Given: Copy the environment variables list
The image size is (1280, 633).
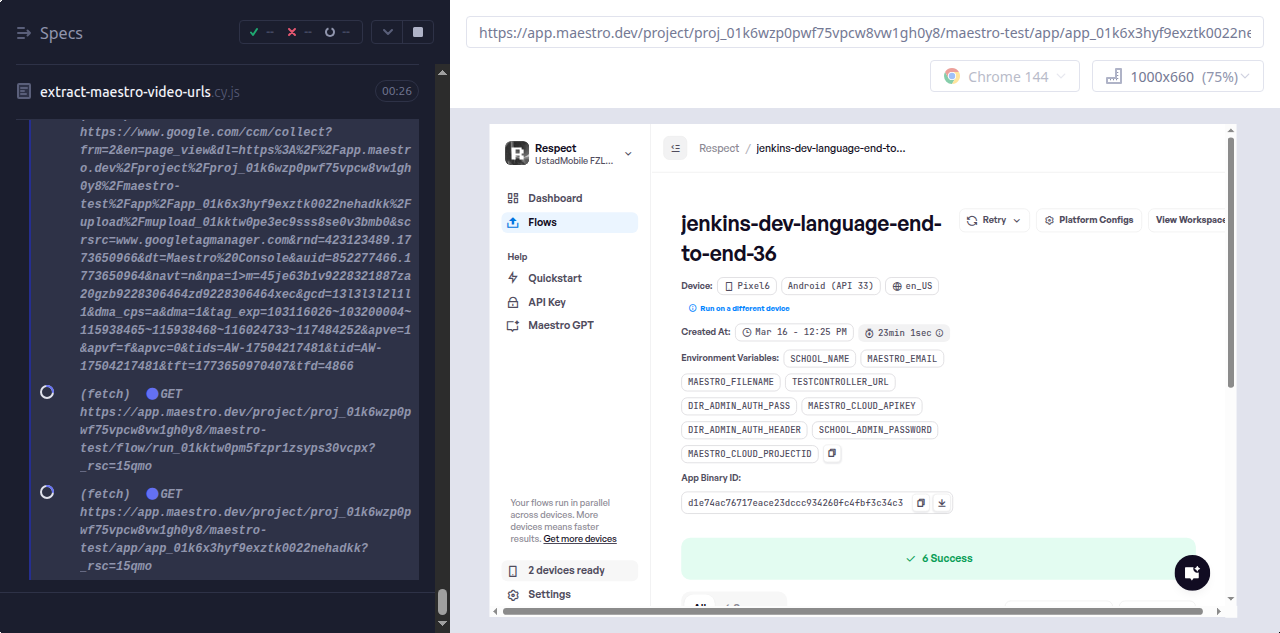Looking at the screenshot, I should pyautogui.click(x=832, y=454).
